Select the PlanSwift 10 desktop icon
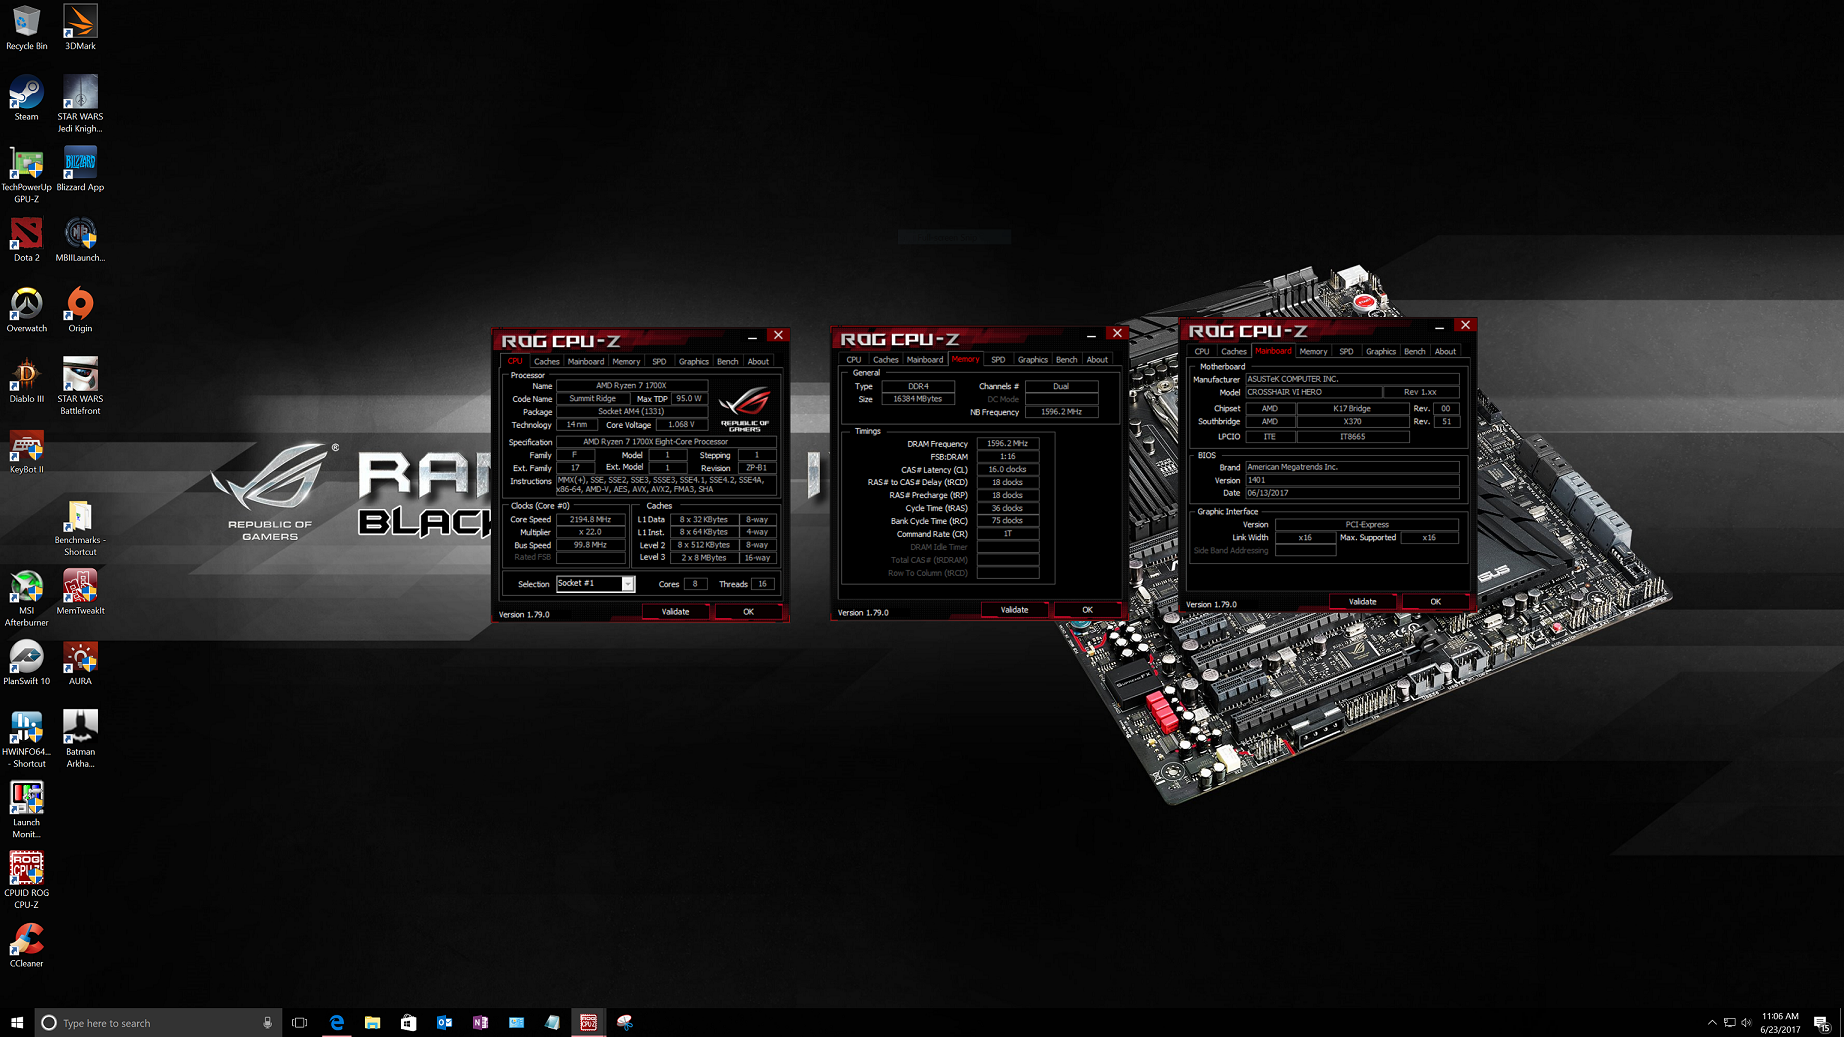Viewport: 1844px width, 1037px height. point(26,663)
